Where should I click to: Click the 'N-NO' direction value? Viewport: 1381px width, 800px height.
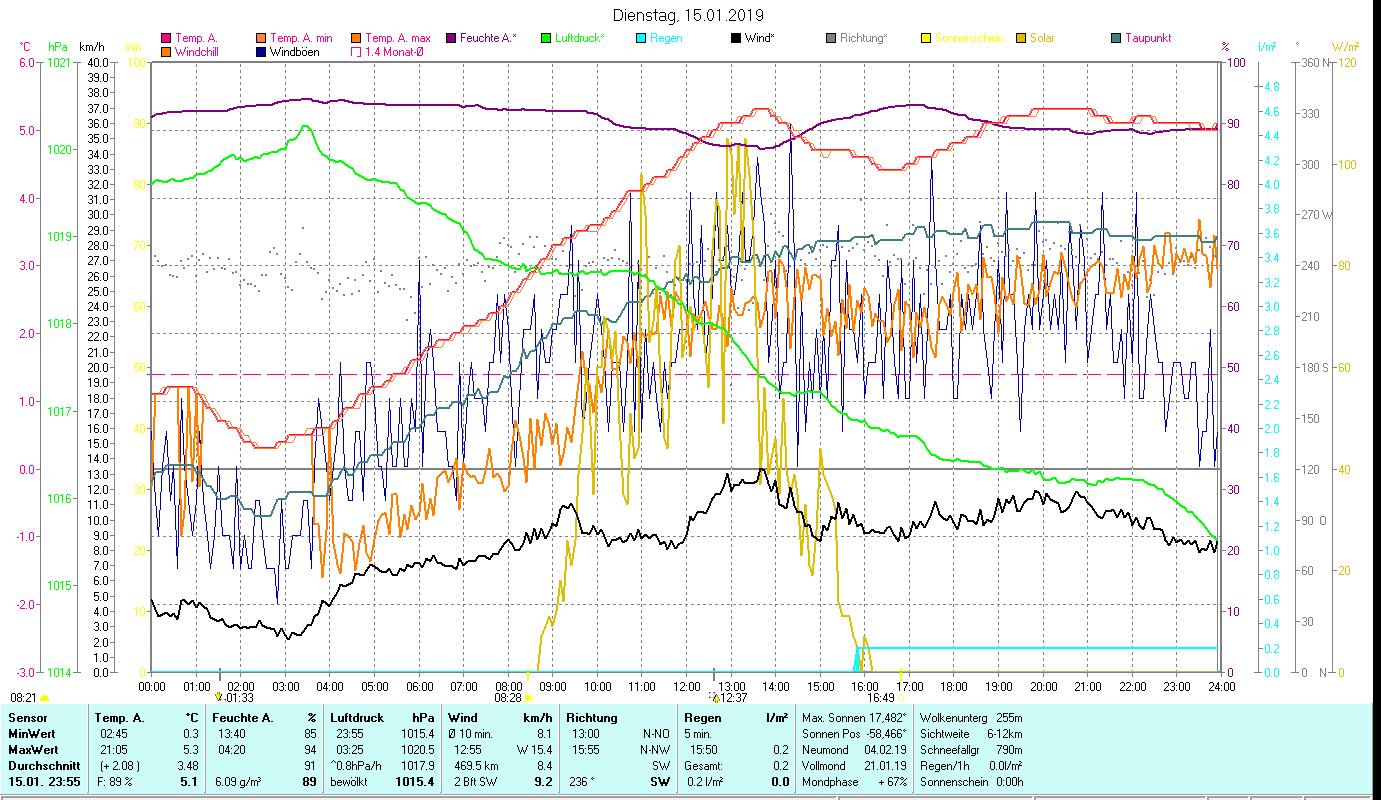(x=656, y=734)
